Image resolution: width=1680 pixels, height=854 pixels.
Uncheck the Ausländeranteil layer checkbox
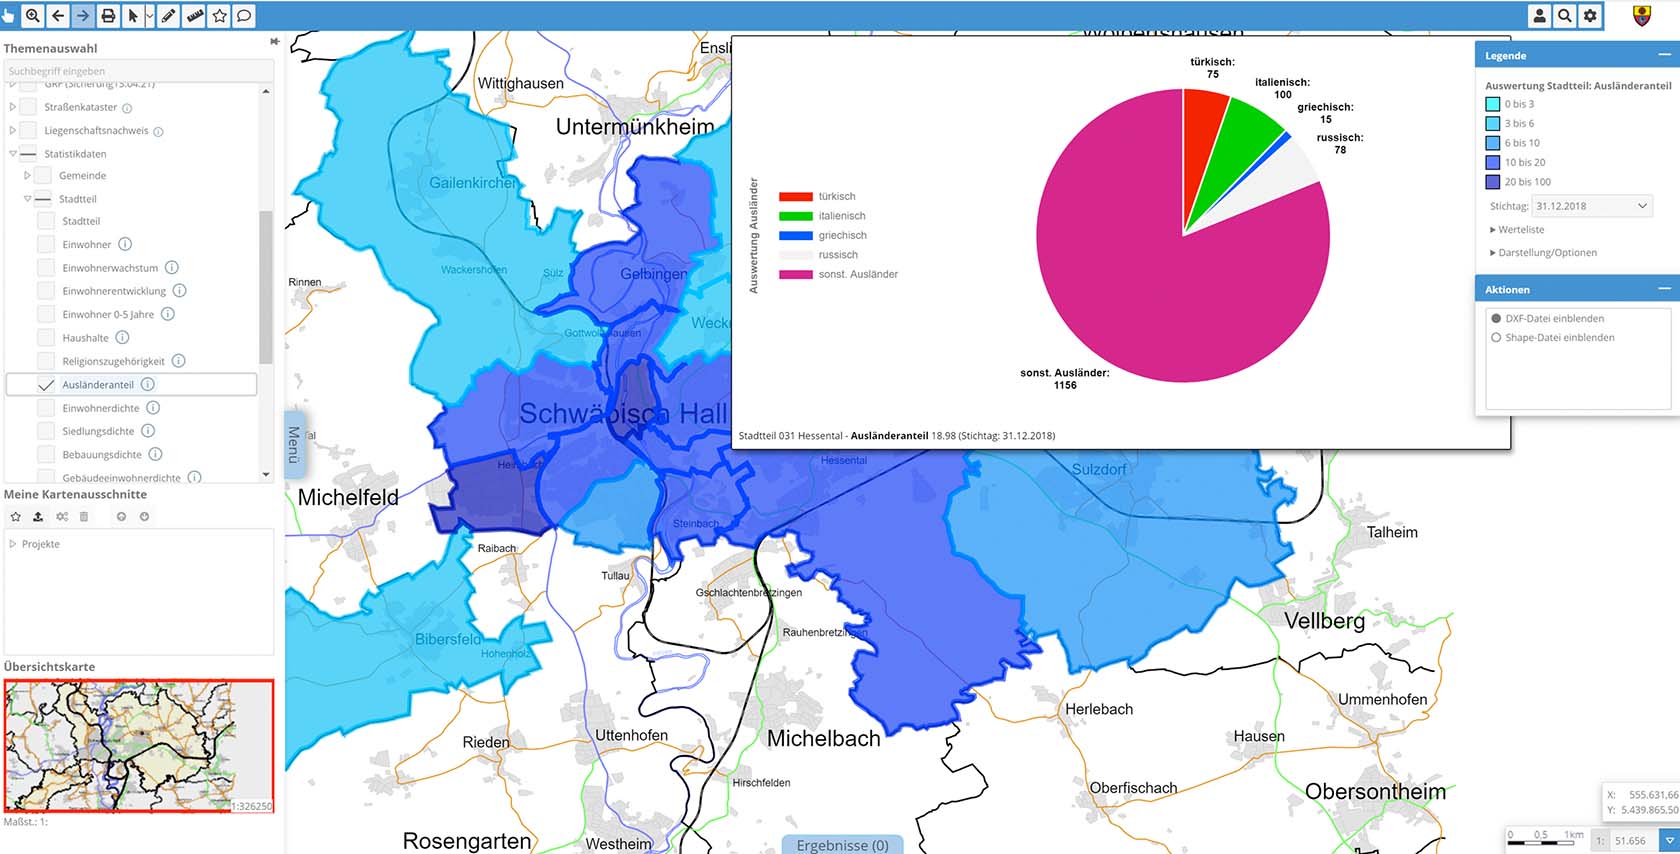click(x=46, y=385)
